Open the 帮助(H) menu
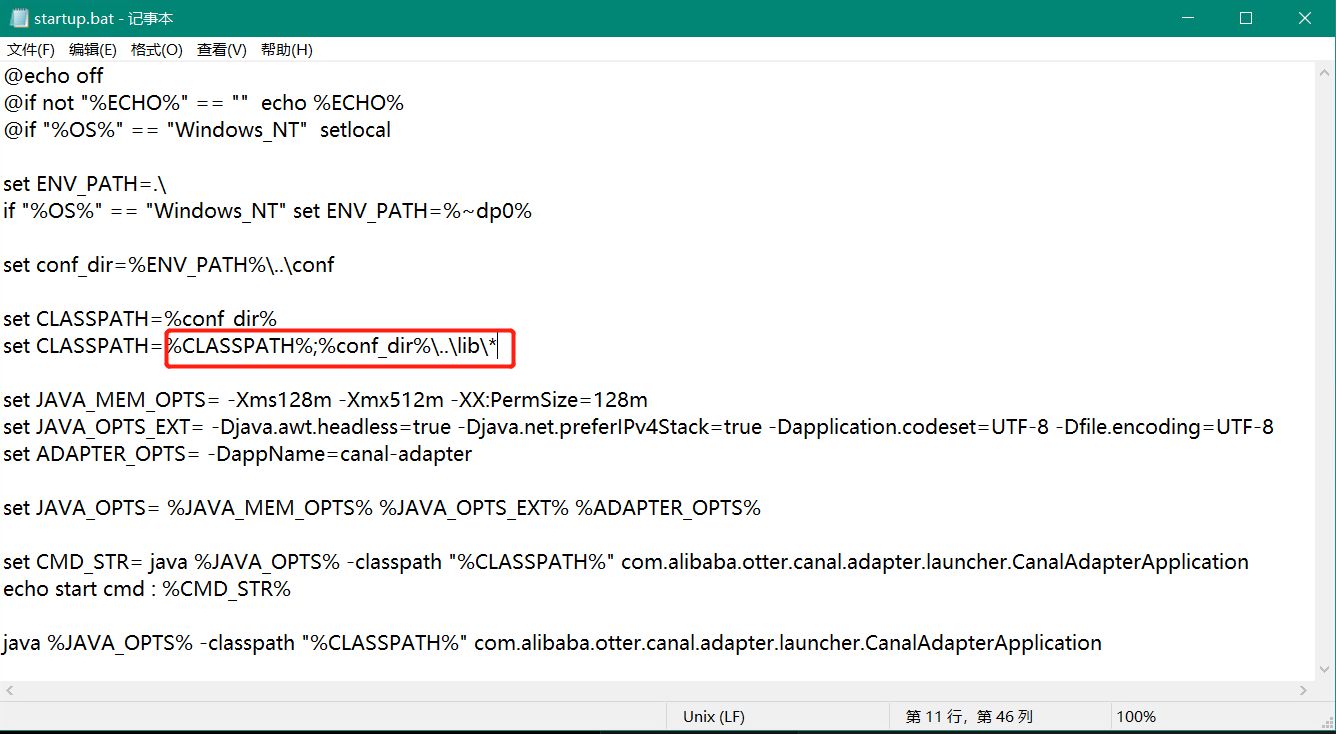Image resolution: width=1336 pixels, height=734 pixels. (286, 49)
